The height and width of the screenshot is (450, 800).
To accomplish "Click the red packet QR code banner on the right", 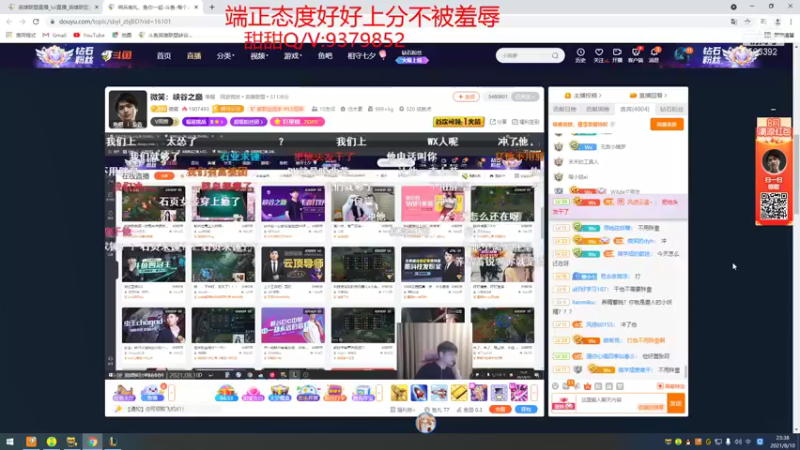I will (774, 171).
